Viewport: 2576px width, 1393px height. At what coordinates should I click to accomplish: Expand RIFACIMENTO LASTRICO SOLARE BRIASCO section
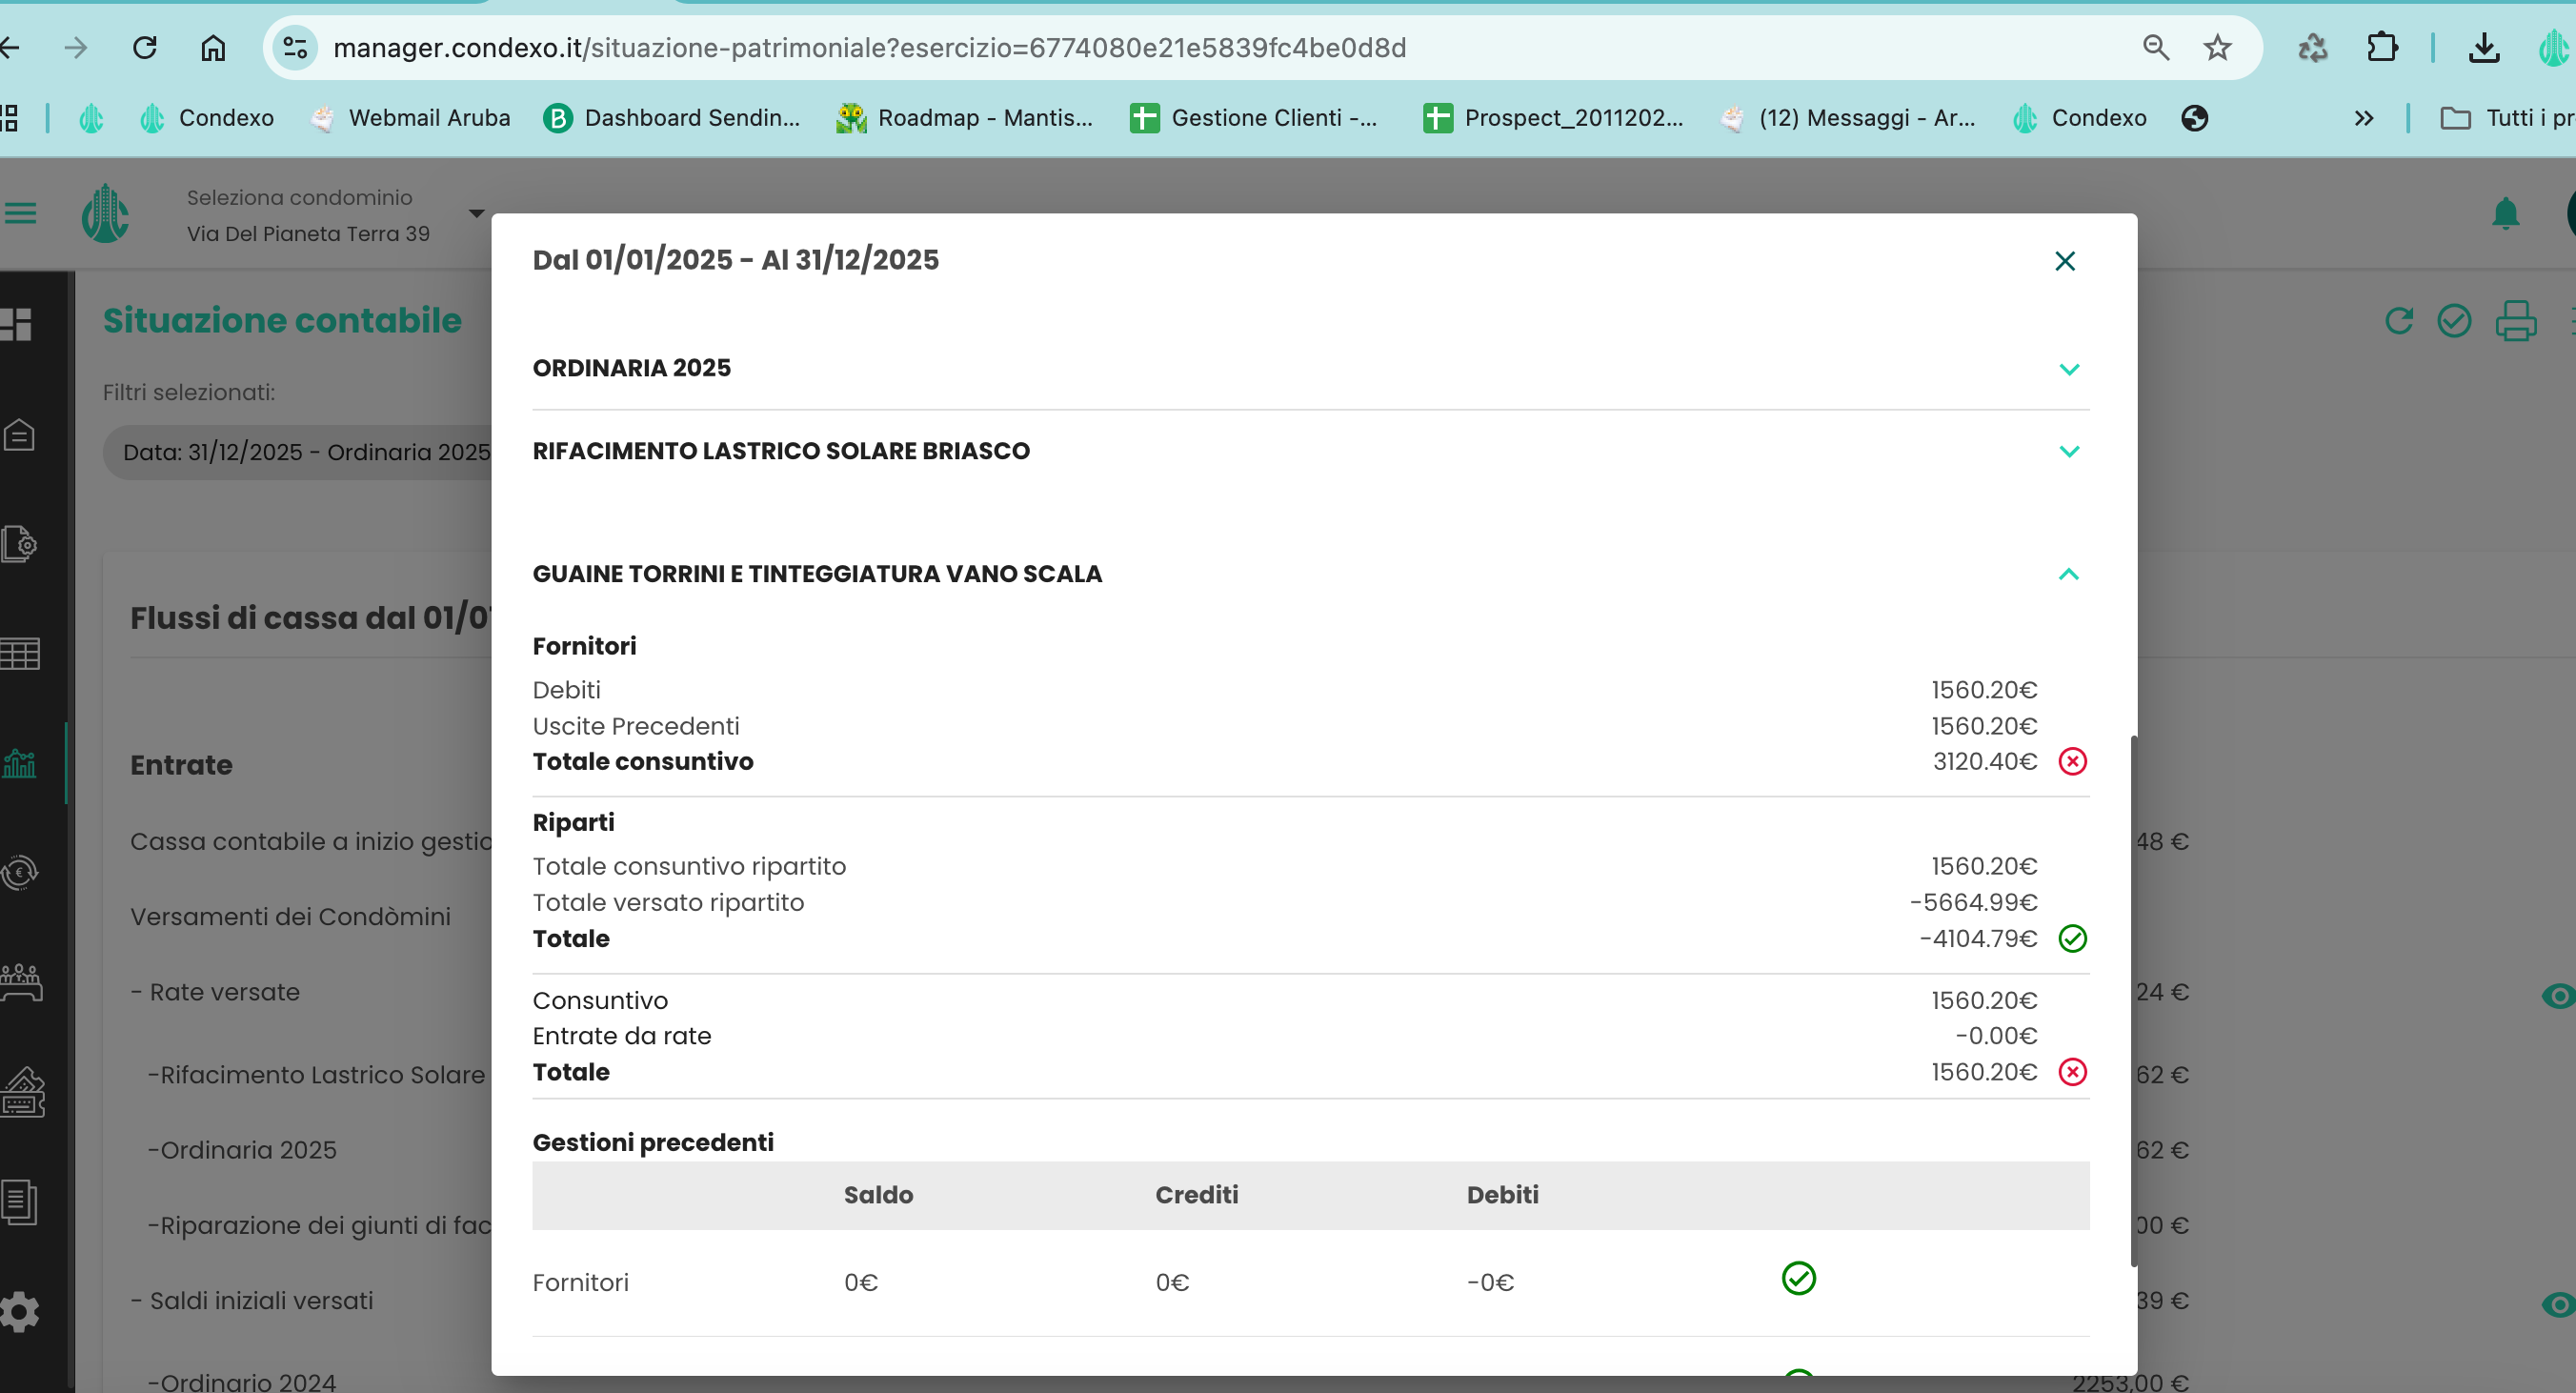tap(2069, 452)
